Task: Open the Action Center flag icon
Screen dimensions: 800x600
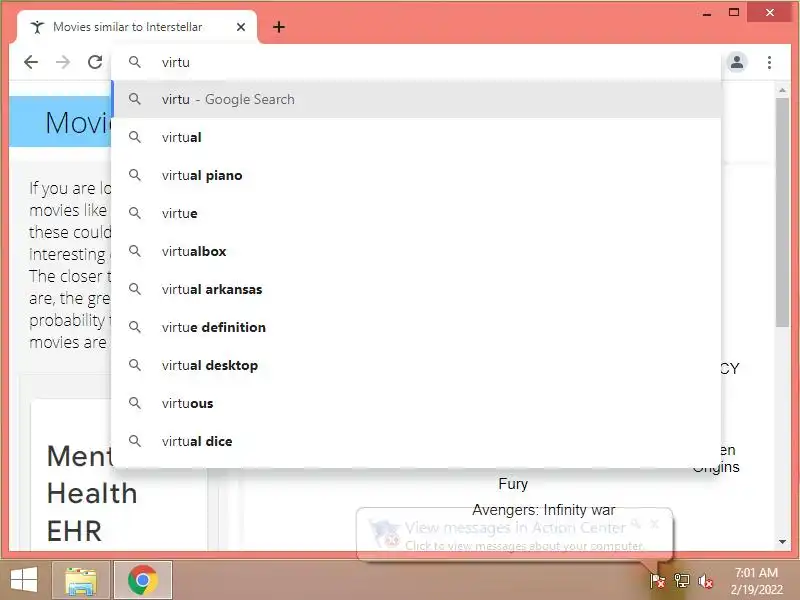Action: (x=657, y=581)
